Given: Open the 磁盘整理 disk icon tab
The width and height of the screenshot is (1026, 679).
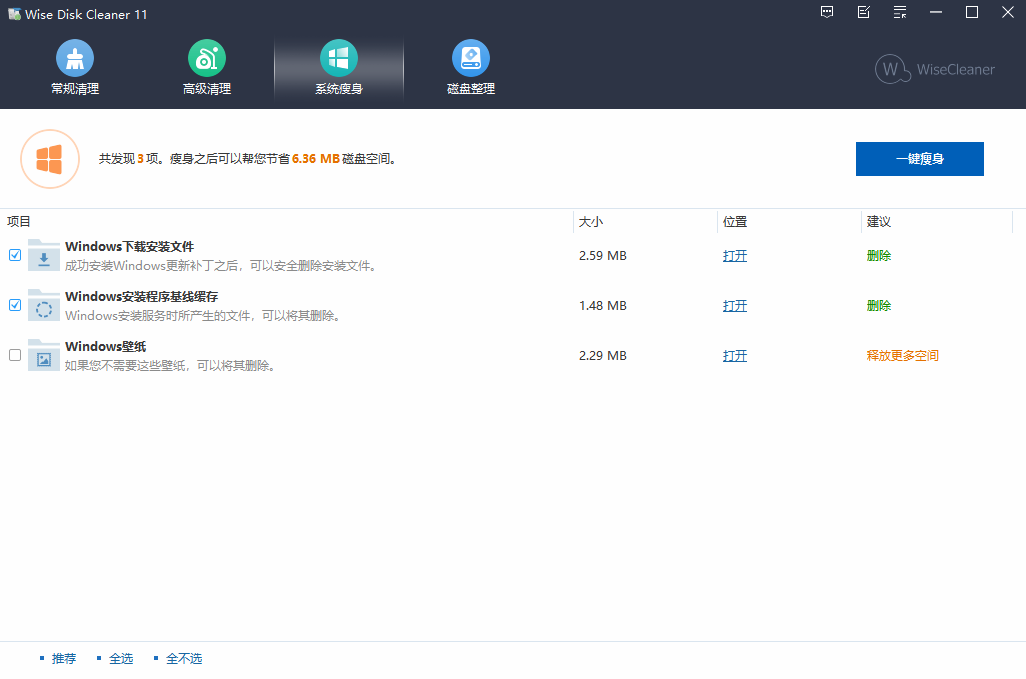Looking at the screenshot, I should [470, 67].
